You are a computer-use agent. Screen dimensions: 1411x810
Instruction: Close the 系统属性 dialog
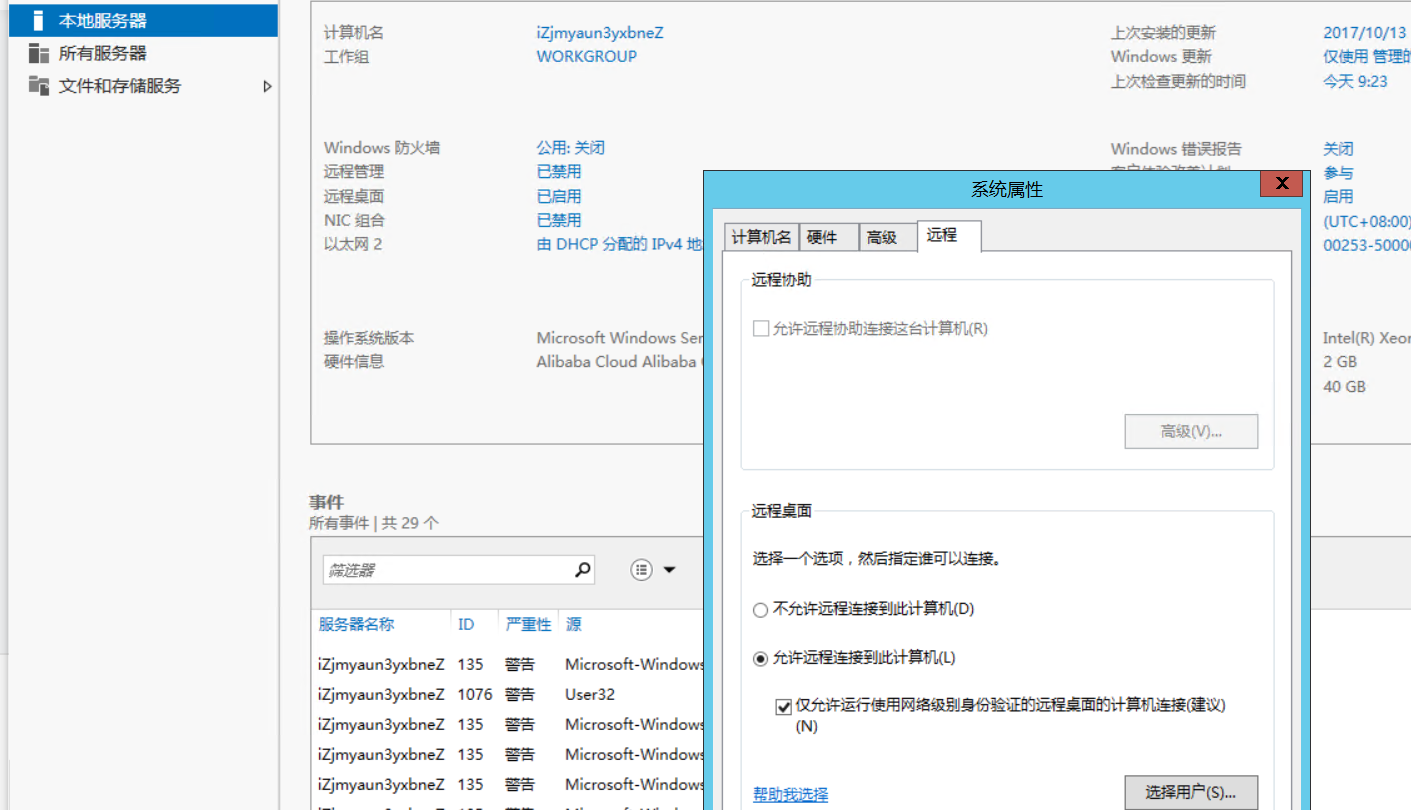click(x=1281, y=184)
